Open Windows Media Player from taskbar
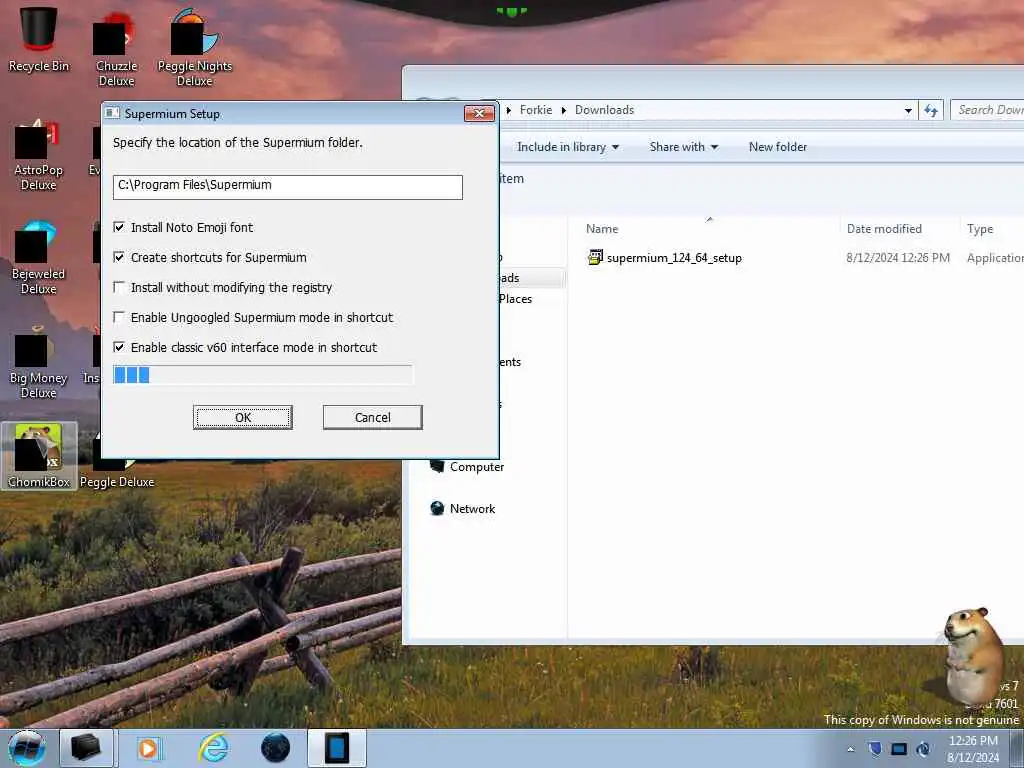The height and width of the screenshot is (768, 1024). tap(149, 748)
